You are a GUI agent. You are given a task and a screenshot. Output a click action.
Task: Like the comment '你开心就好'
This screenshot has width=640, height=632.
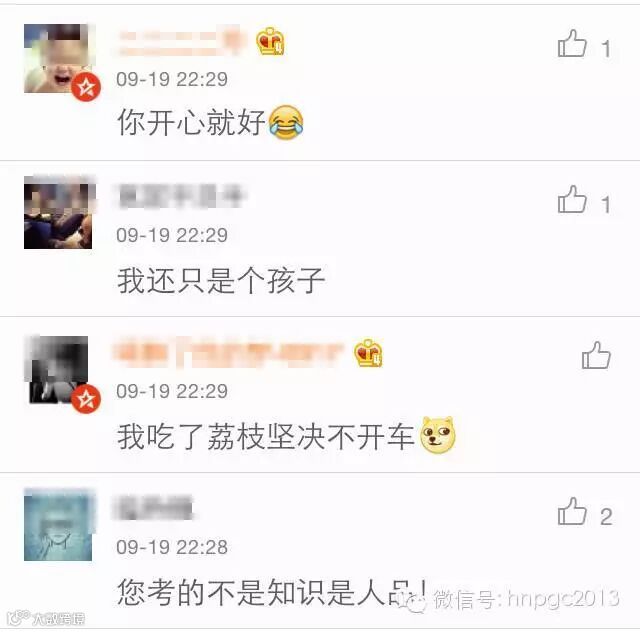(572, 43)
